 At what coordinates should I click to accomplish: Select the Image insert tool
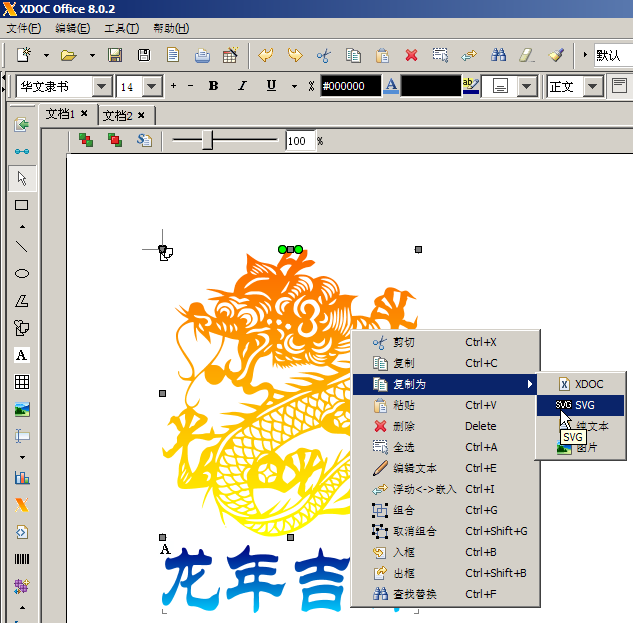[x=22, y=409]
